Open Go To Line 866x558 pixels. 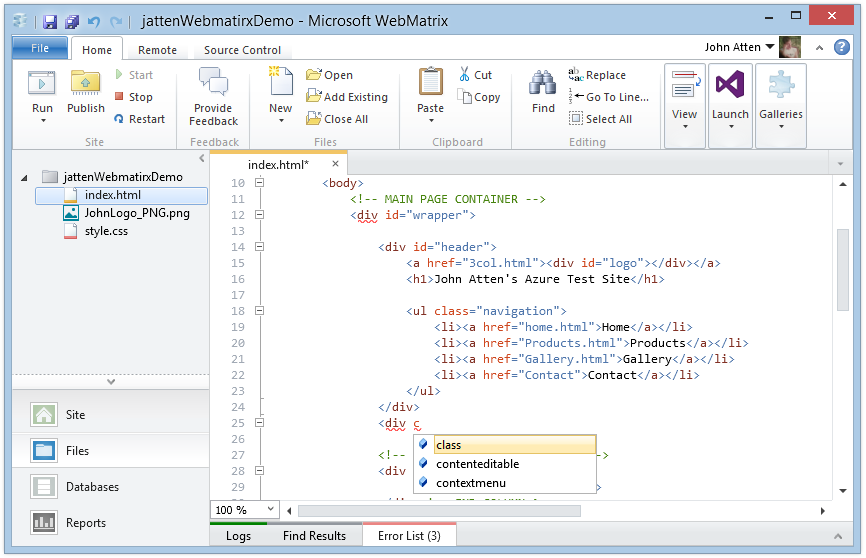[x=609, y=97]
